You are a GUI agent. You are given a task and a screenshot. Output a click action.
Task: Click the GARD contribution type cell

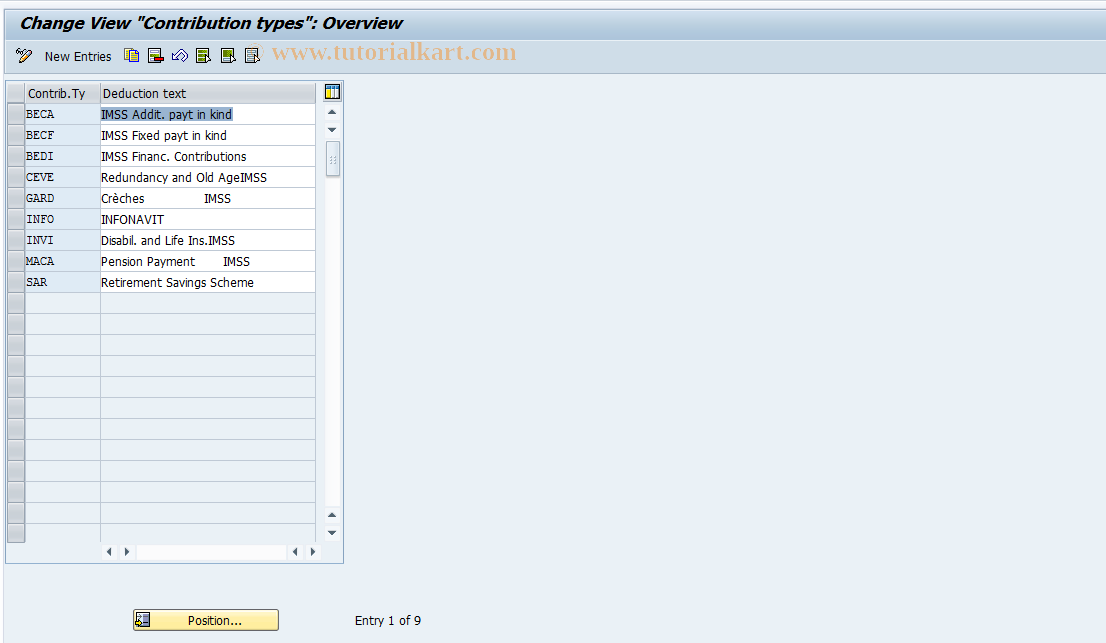[63, 199]
